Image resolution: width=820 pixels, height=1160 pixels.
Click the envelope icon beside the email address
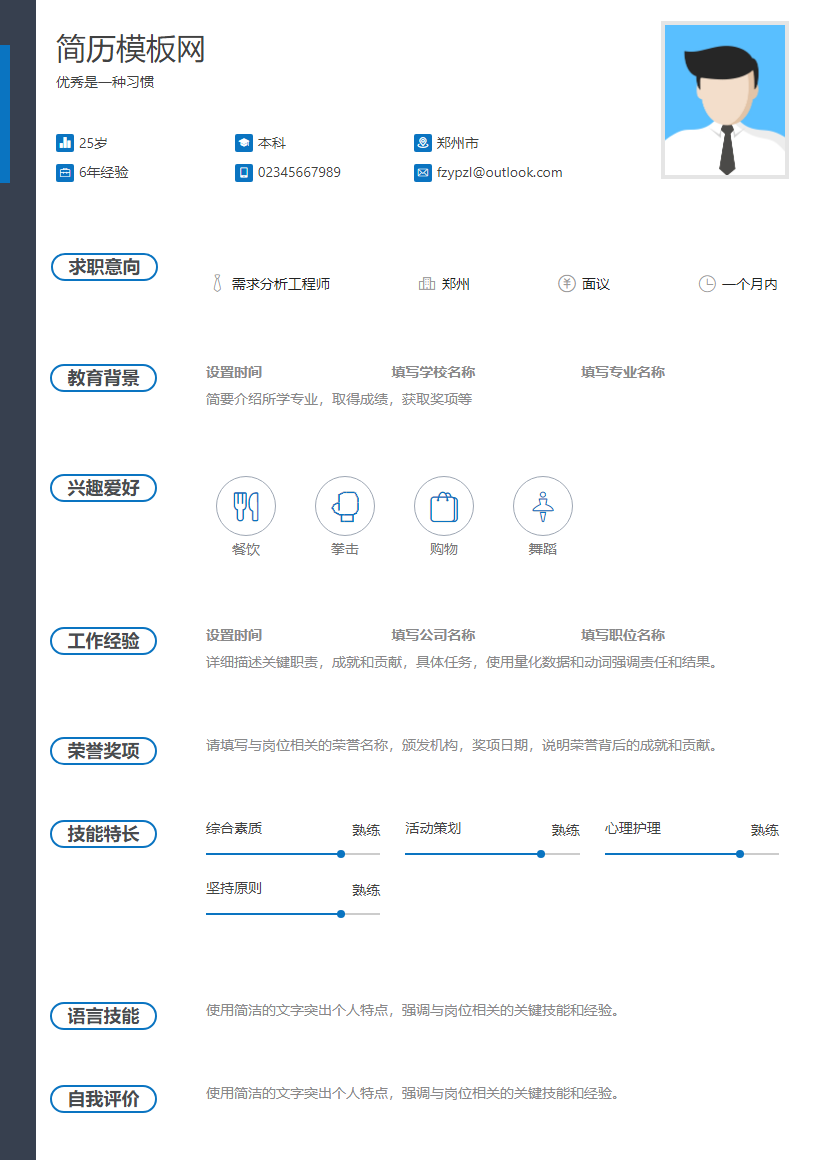(422, 172)
